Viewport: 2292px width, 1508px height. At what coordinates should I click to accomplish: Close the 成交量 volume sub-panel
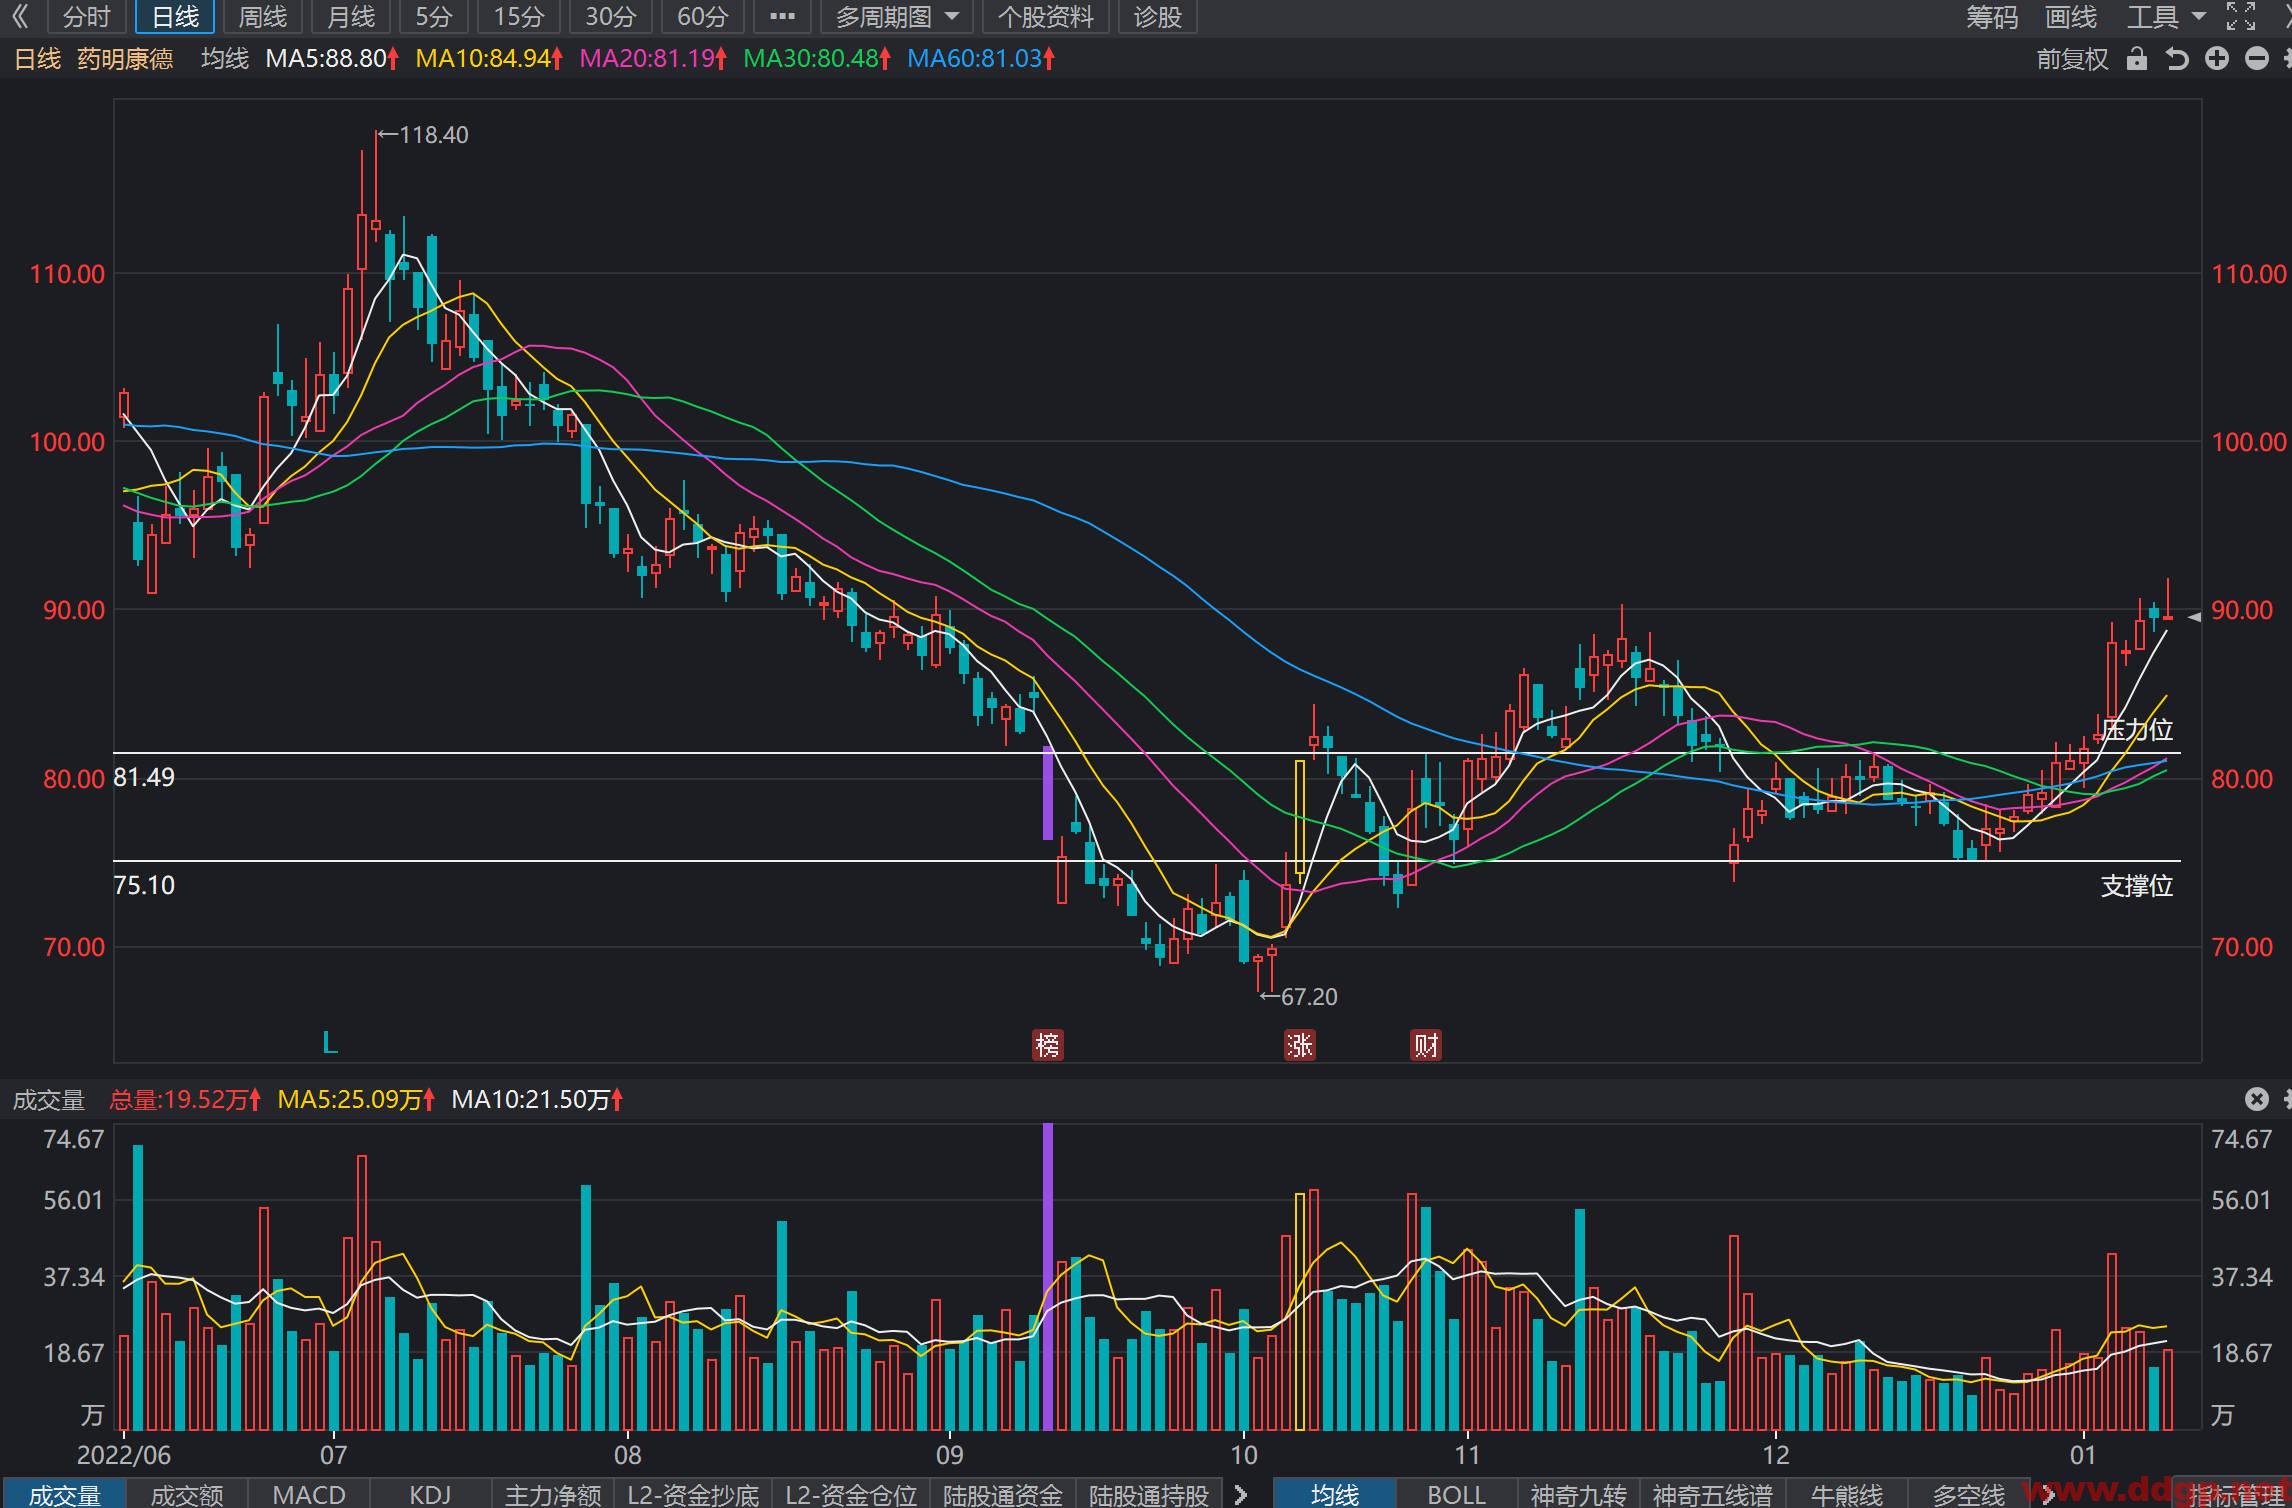click(x=2257, y=1099)
